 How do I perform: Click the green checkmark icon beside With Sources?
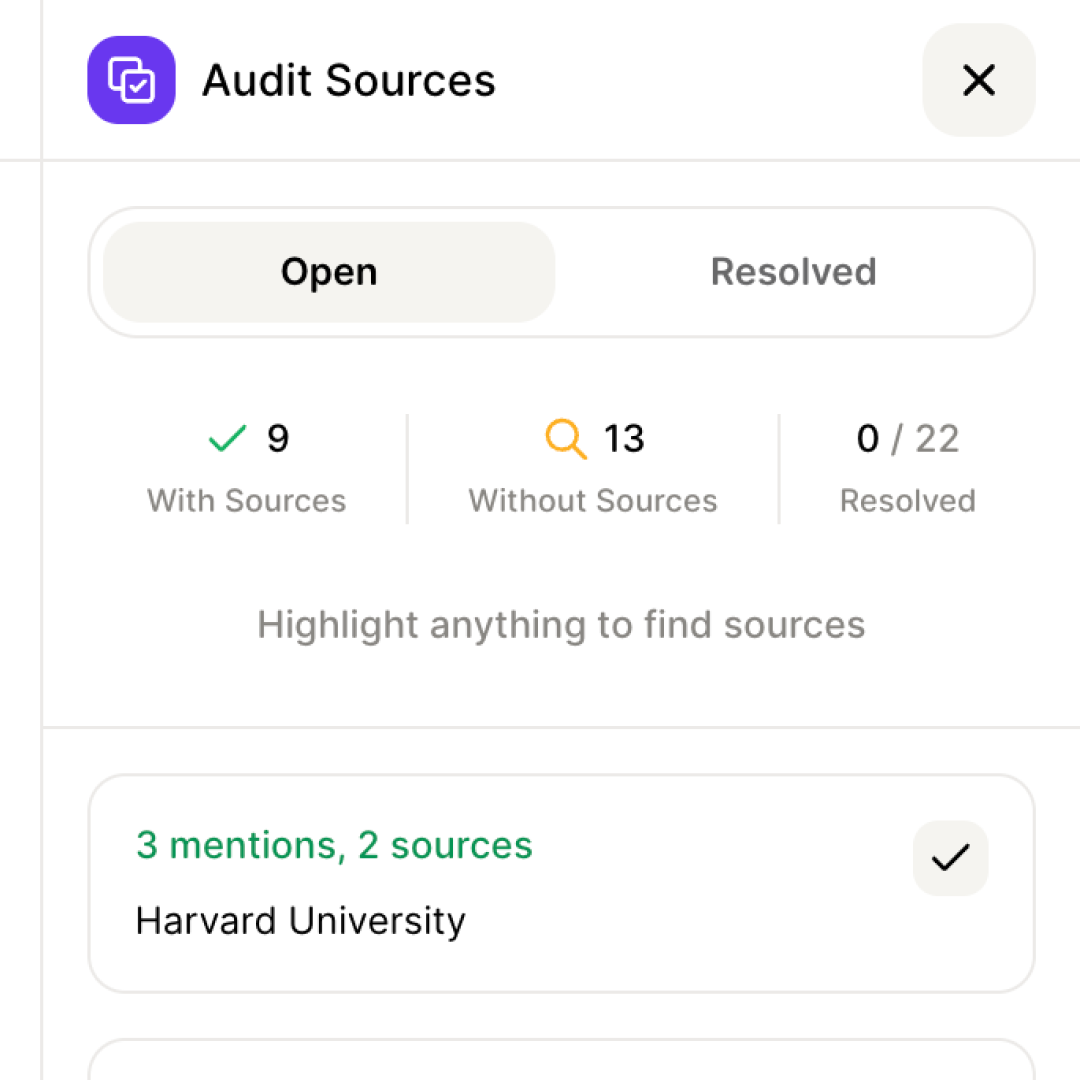point(226,438)
